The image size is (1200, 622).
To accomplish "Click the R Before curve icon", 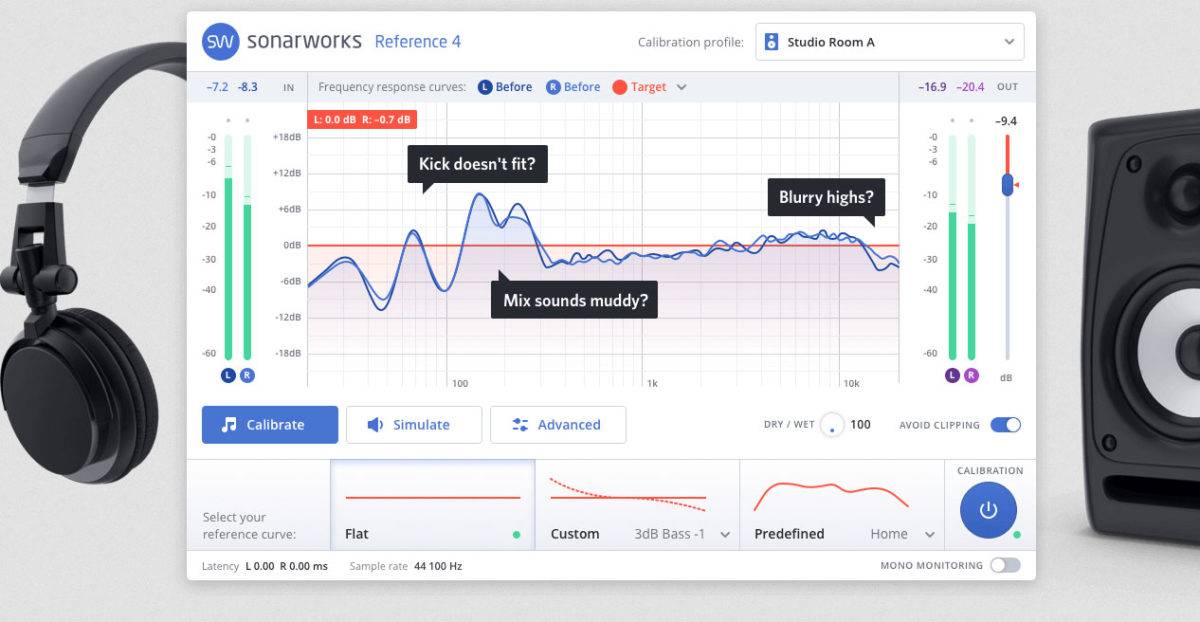I will pyautogui.click(x=553, y=87).
